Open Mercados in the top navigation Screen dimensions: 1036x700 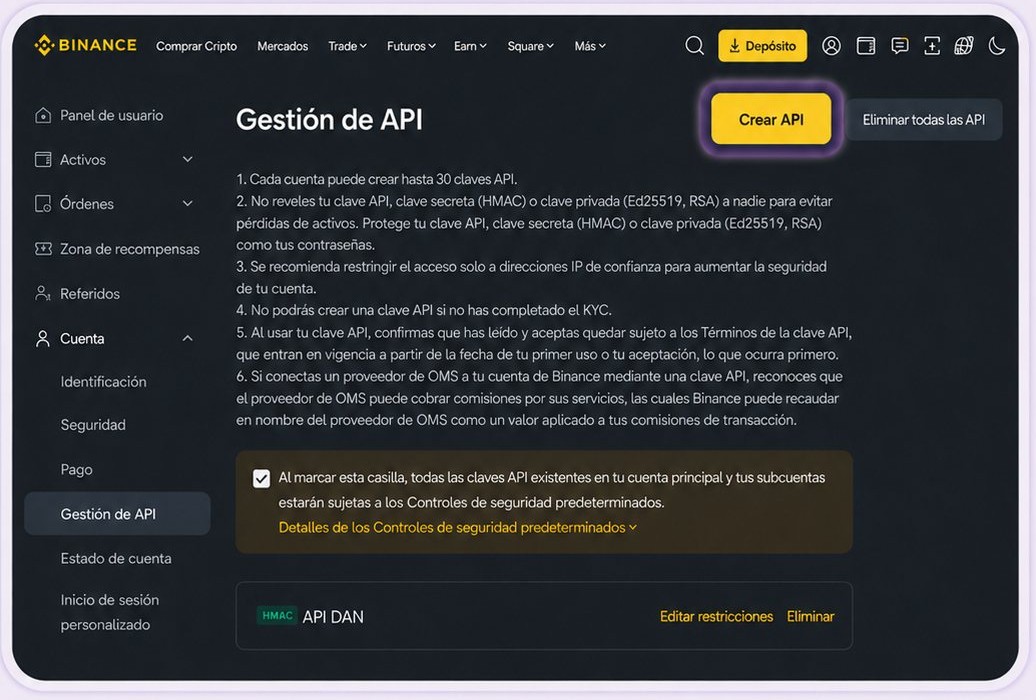pyautogui.click(x=282, y=46)
